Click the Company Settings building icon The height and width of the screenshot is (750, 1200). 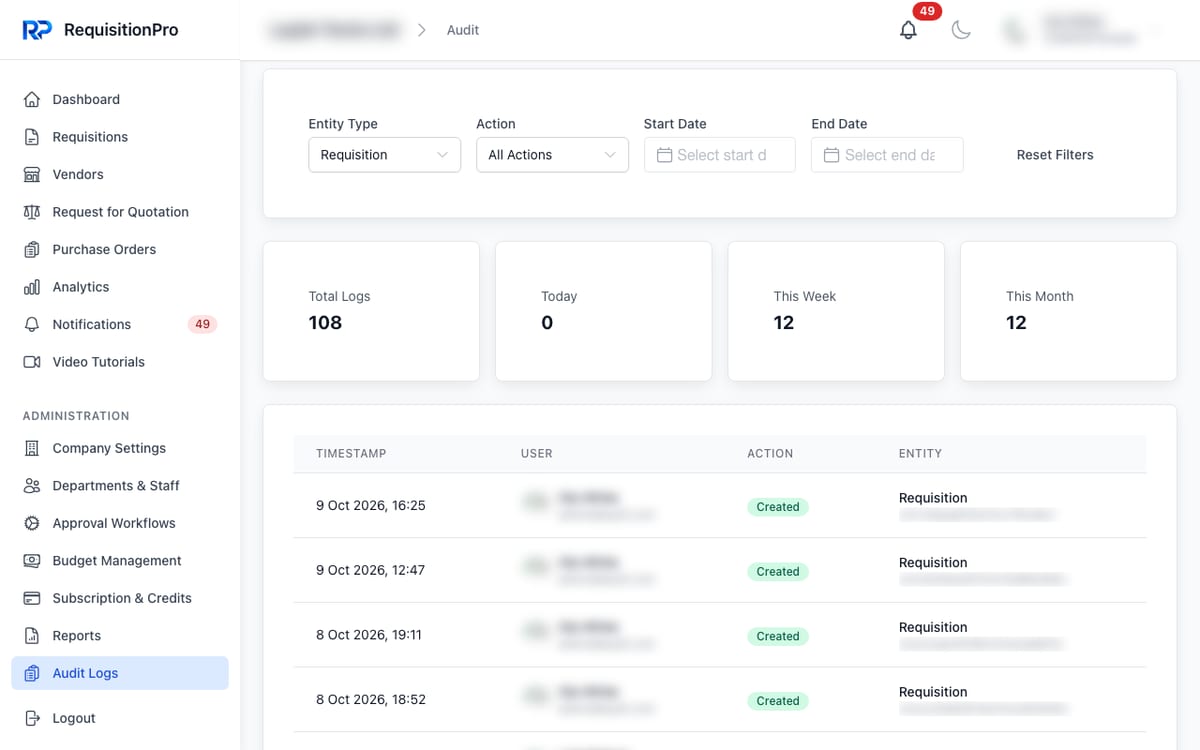pos(32,448)
